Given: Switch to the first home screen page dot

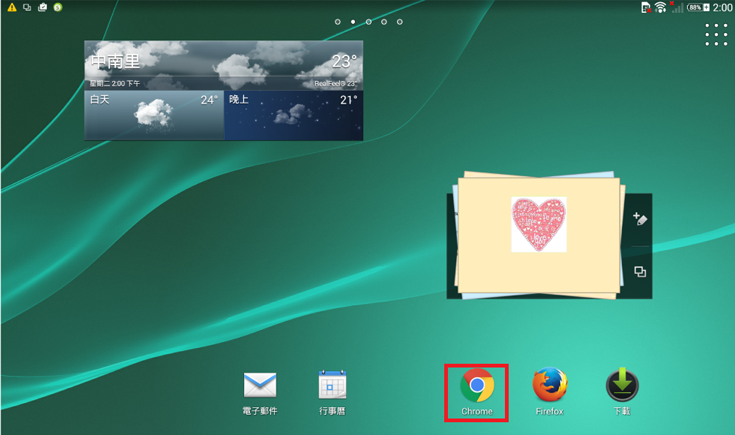Looking at the screenshot, I should 337,21.
